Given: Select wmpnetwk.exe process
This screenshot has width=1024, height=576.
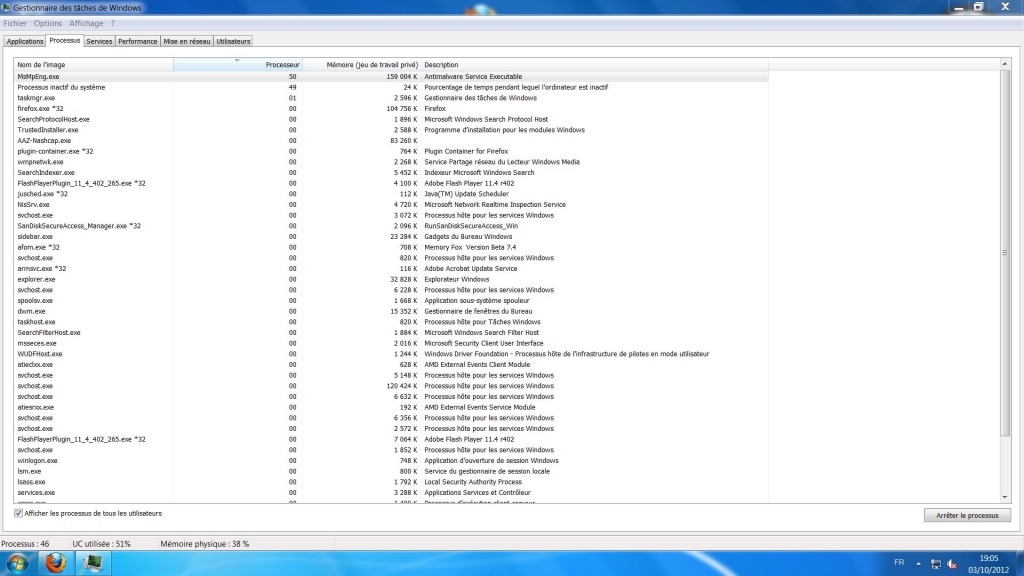Looking at the screenshot, I should coord(391,162).
